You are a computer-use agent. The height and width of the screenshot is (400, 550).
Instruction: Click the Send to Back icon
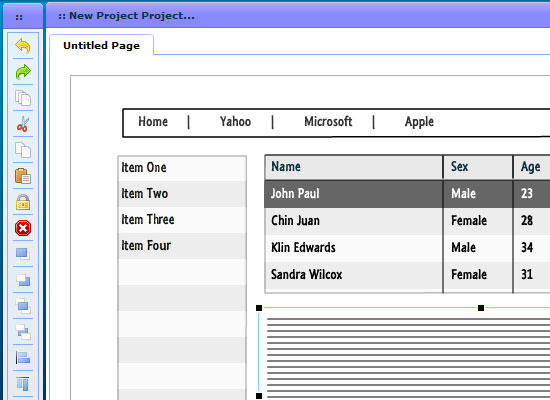(x=23, y=280)
